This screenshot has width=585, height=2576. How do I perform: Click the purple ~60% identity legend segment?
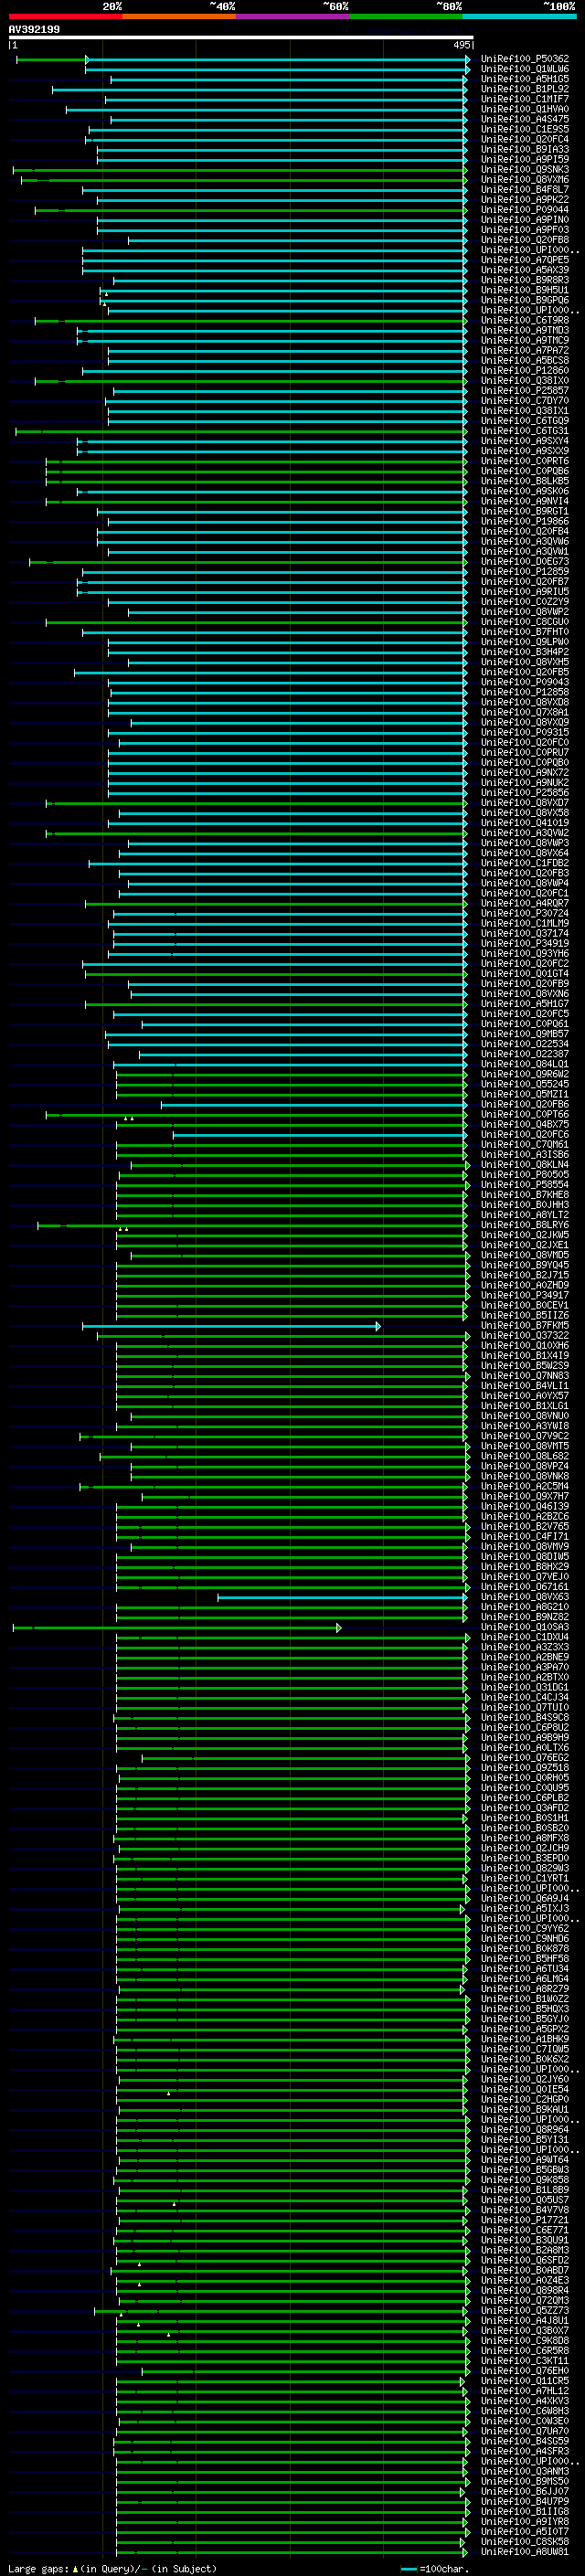tap(292, 16)
